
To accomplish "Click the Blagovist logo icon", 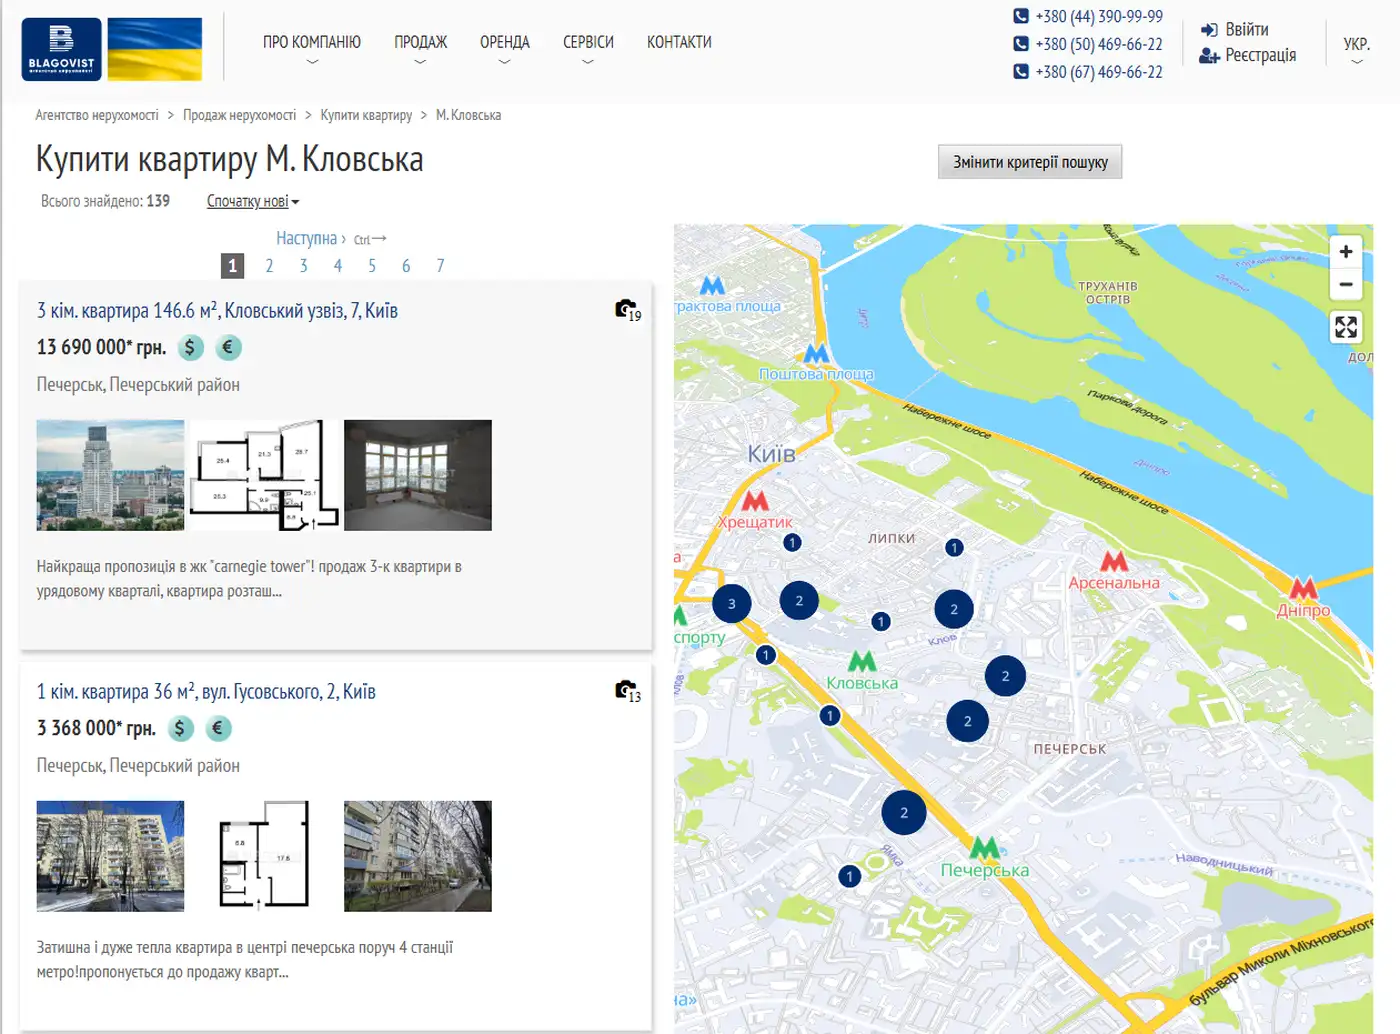I will (x=61, y=49).
